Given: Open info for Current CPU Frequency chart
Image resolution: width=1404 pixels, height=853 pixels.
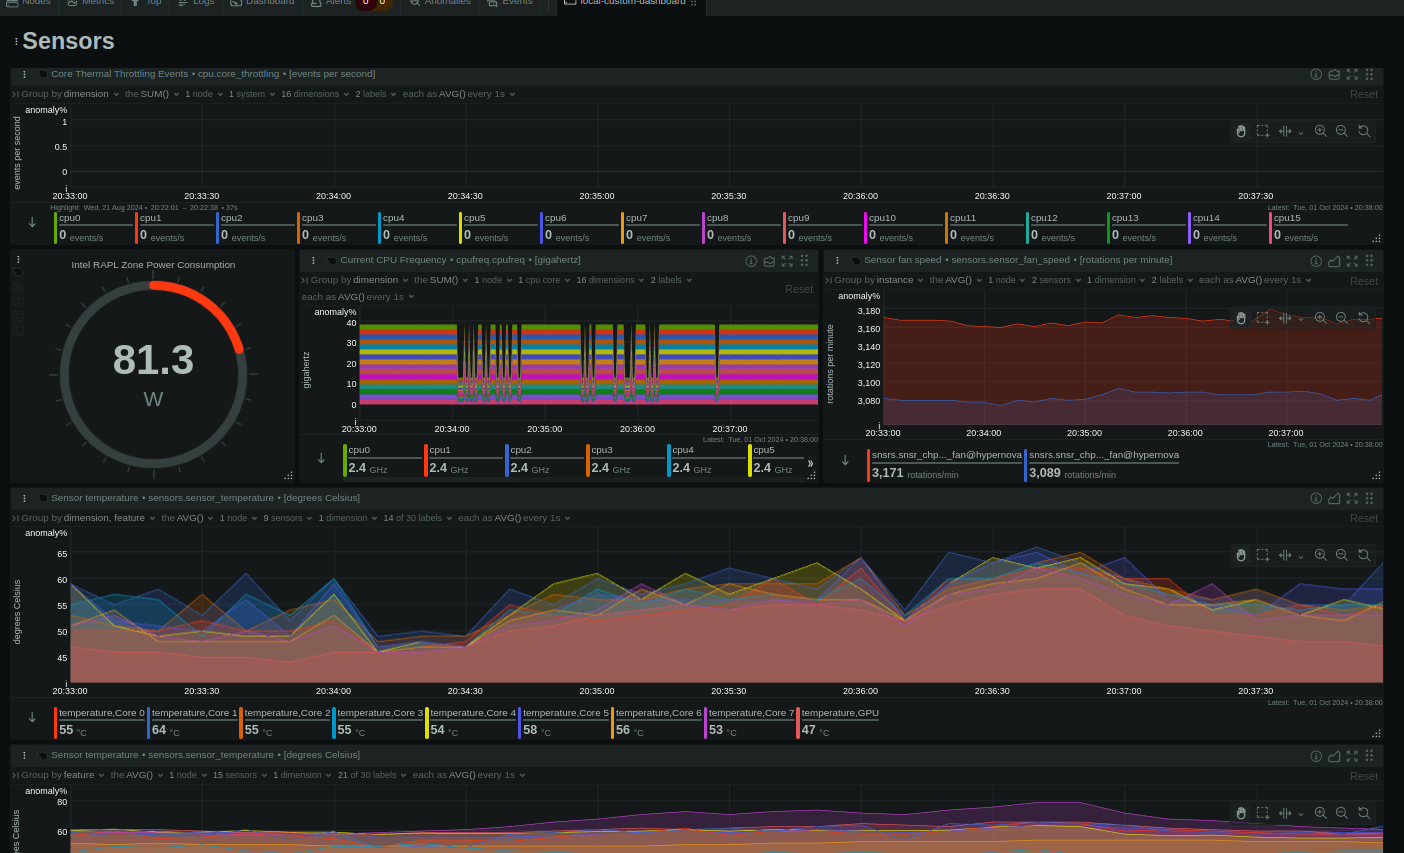Looking at the screenshot, I should [x=751, y=261].
